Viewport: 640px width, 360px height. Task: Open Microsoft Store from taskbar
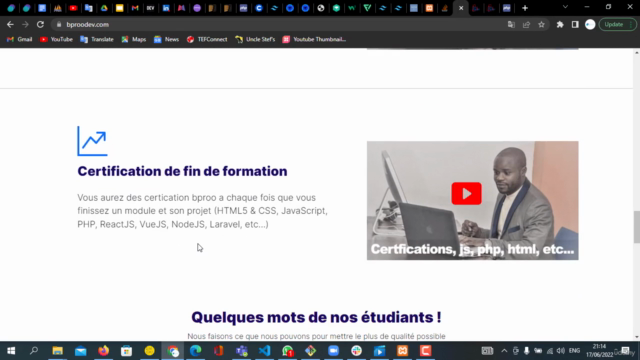pos(127,351)
